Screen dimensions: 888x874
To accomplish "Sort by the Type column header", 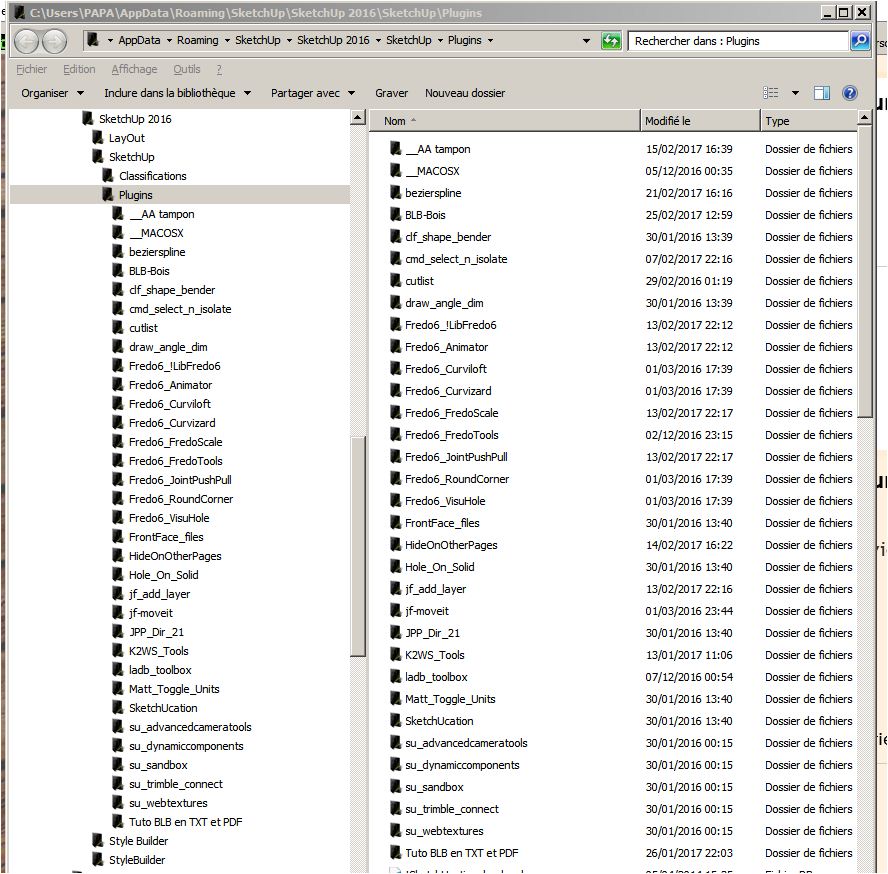I will point(809,121).
